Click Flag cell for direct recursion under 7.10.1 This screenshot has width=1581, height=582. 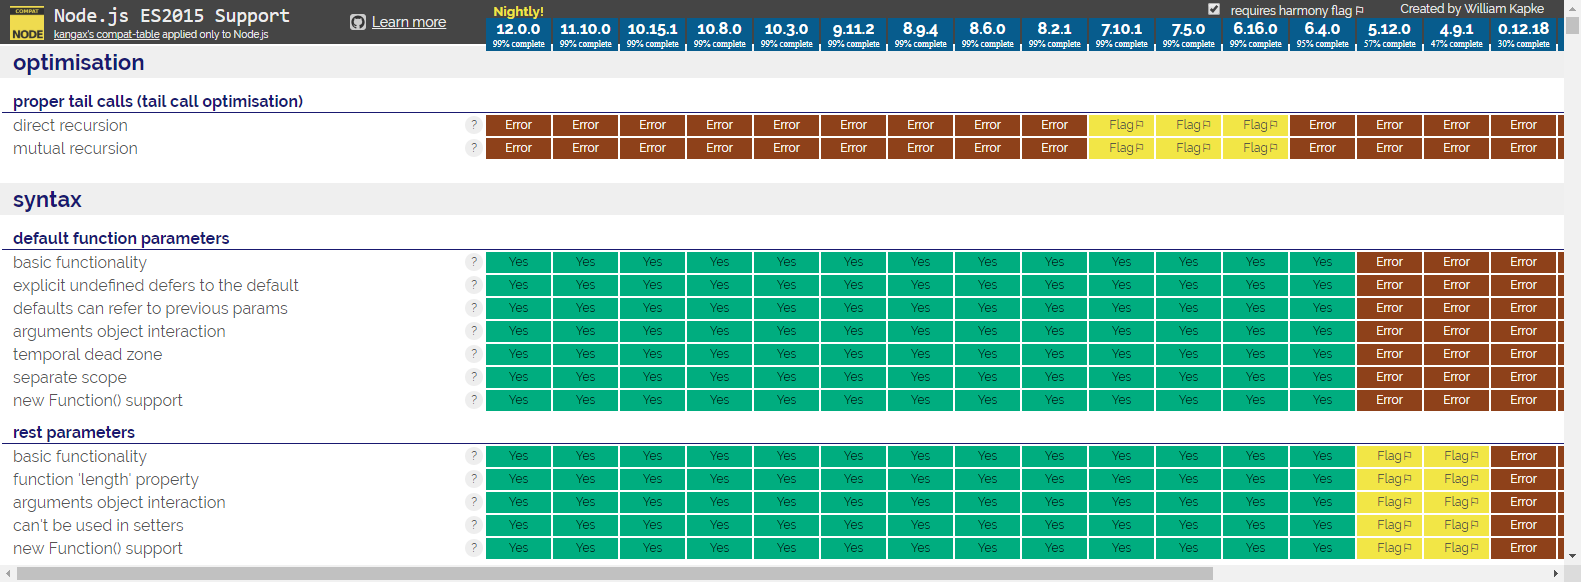point(1121,125)
